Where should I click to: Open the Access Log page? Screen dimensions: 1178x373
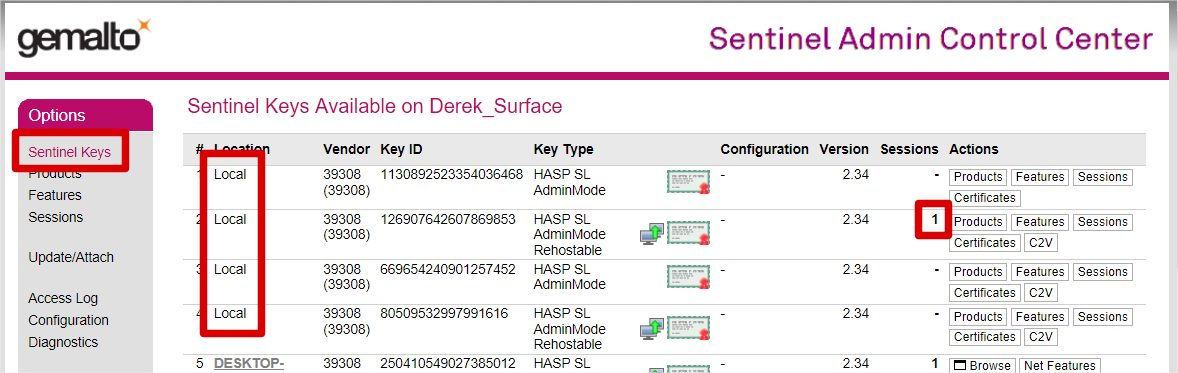pos(63,299)
